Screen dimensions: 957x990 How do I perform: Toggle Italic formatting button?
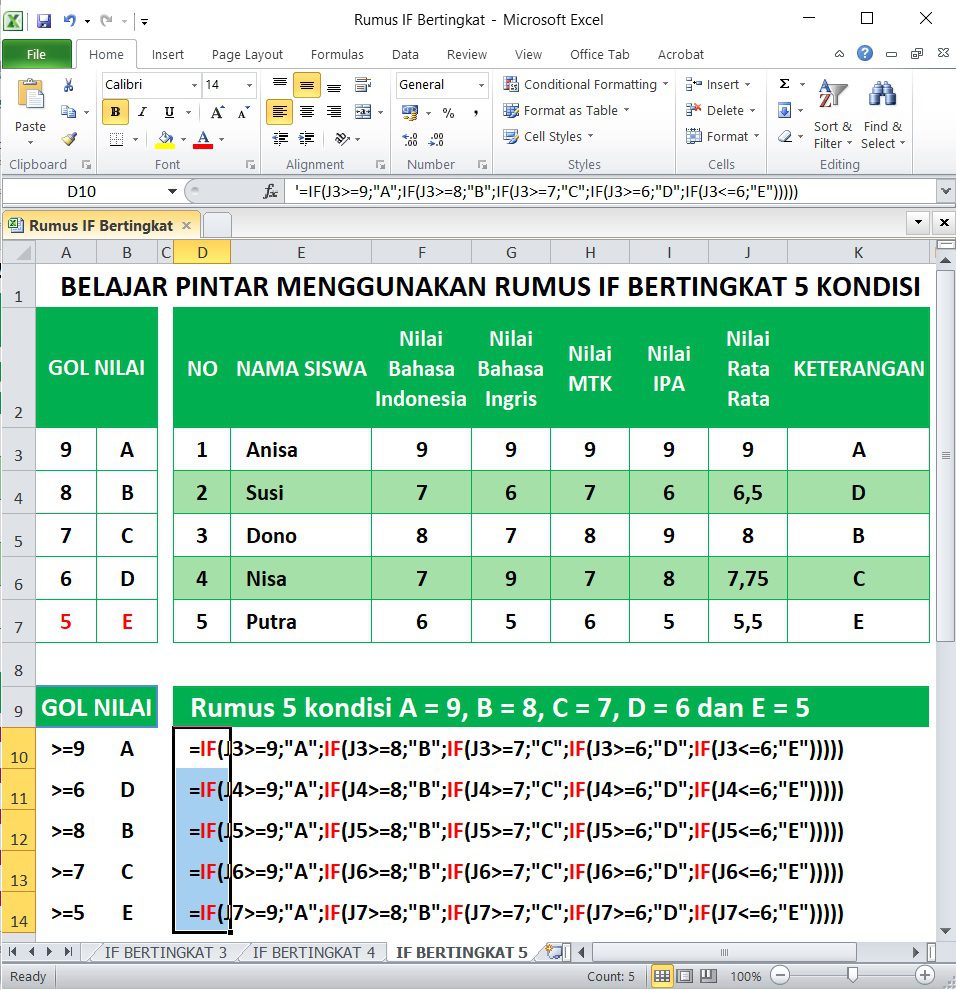point(142,112)
